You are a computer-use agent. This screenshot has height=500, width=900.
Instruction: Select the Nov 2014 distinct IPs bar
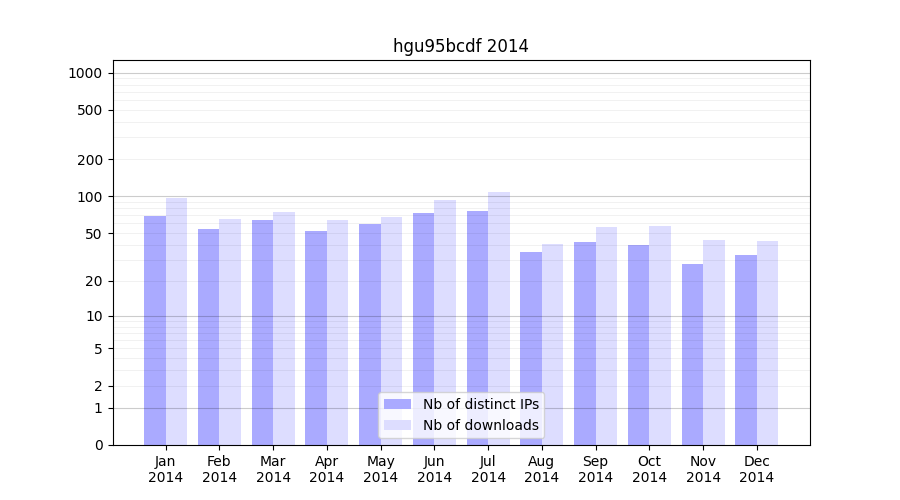(693, 354)
